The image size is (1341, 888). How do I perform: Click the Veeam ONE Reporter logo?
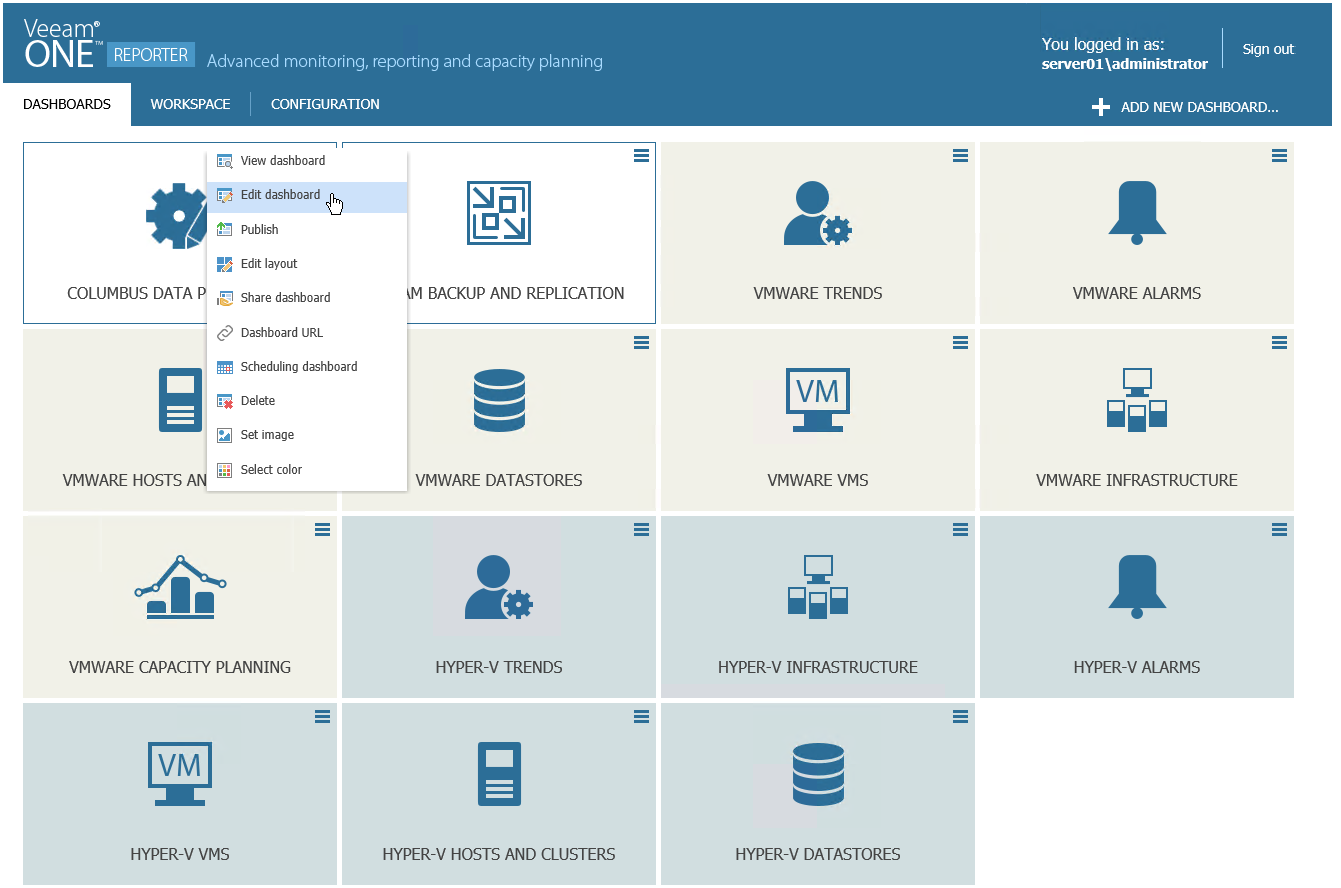tap(109, 45)
